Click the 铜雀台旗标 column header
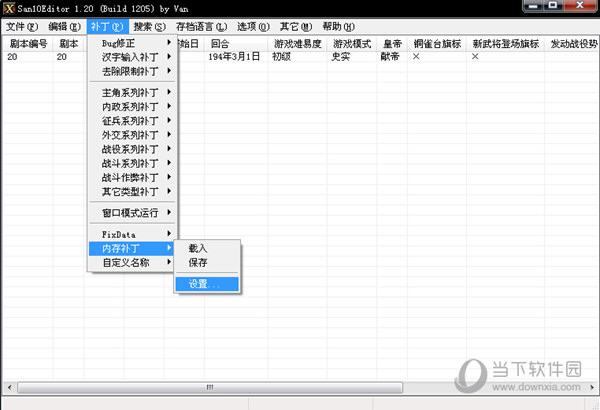600x410 pixels. click(437, 44)
